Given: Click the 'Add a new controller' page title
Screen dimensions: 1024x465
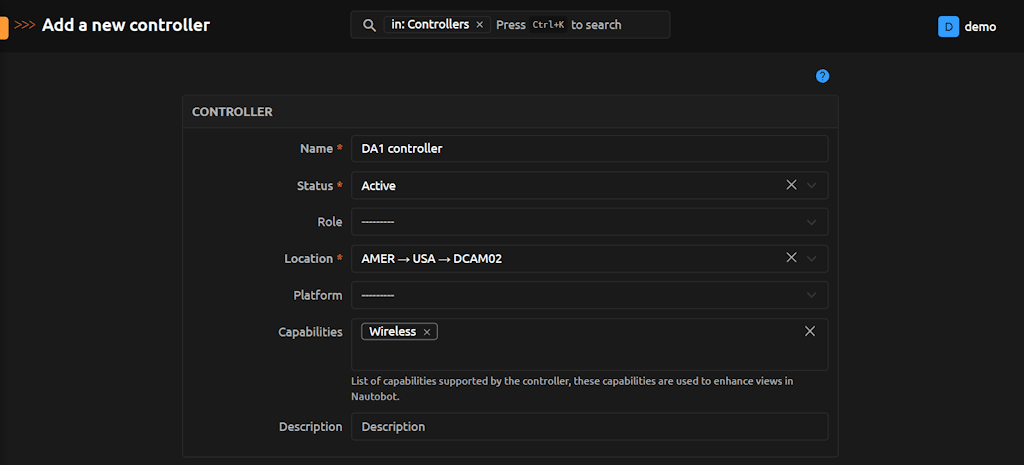Looking at the screenshot, I should (x=126, y=25).
